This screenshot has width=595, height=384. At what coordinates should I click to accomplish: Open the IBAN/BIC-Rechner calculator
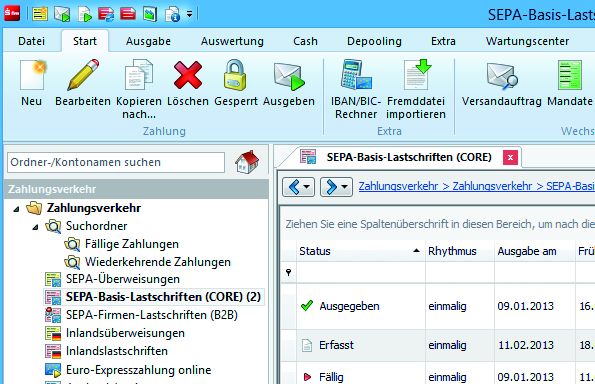point(356,88)
